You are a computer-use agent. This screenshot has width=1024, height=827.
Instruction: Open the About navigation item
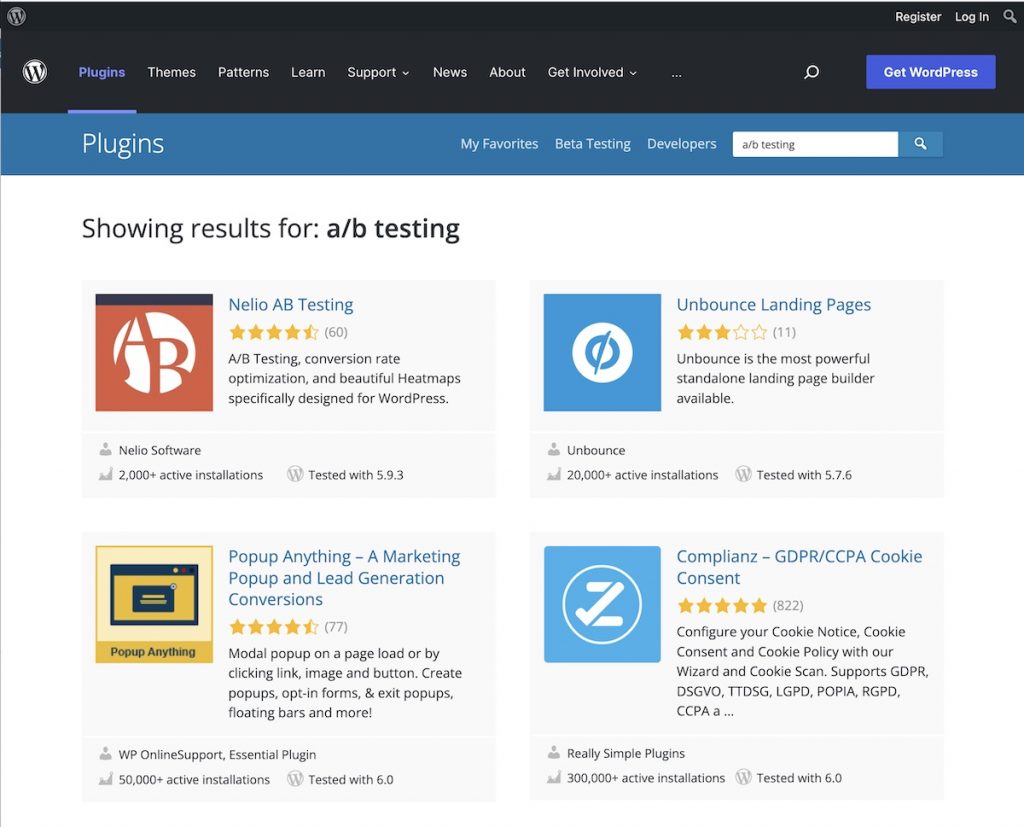pos(507,73)
